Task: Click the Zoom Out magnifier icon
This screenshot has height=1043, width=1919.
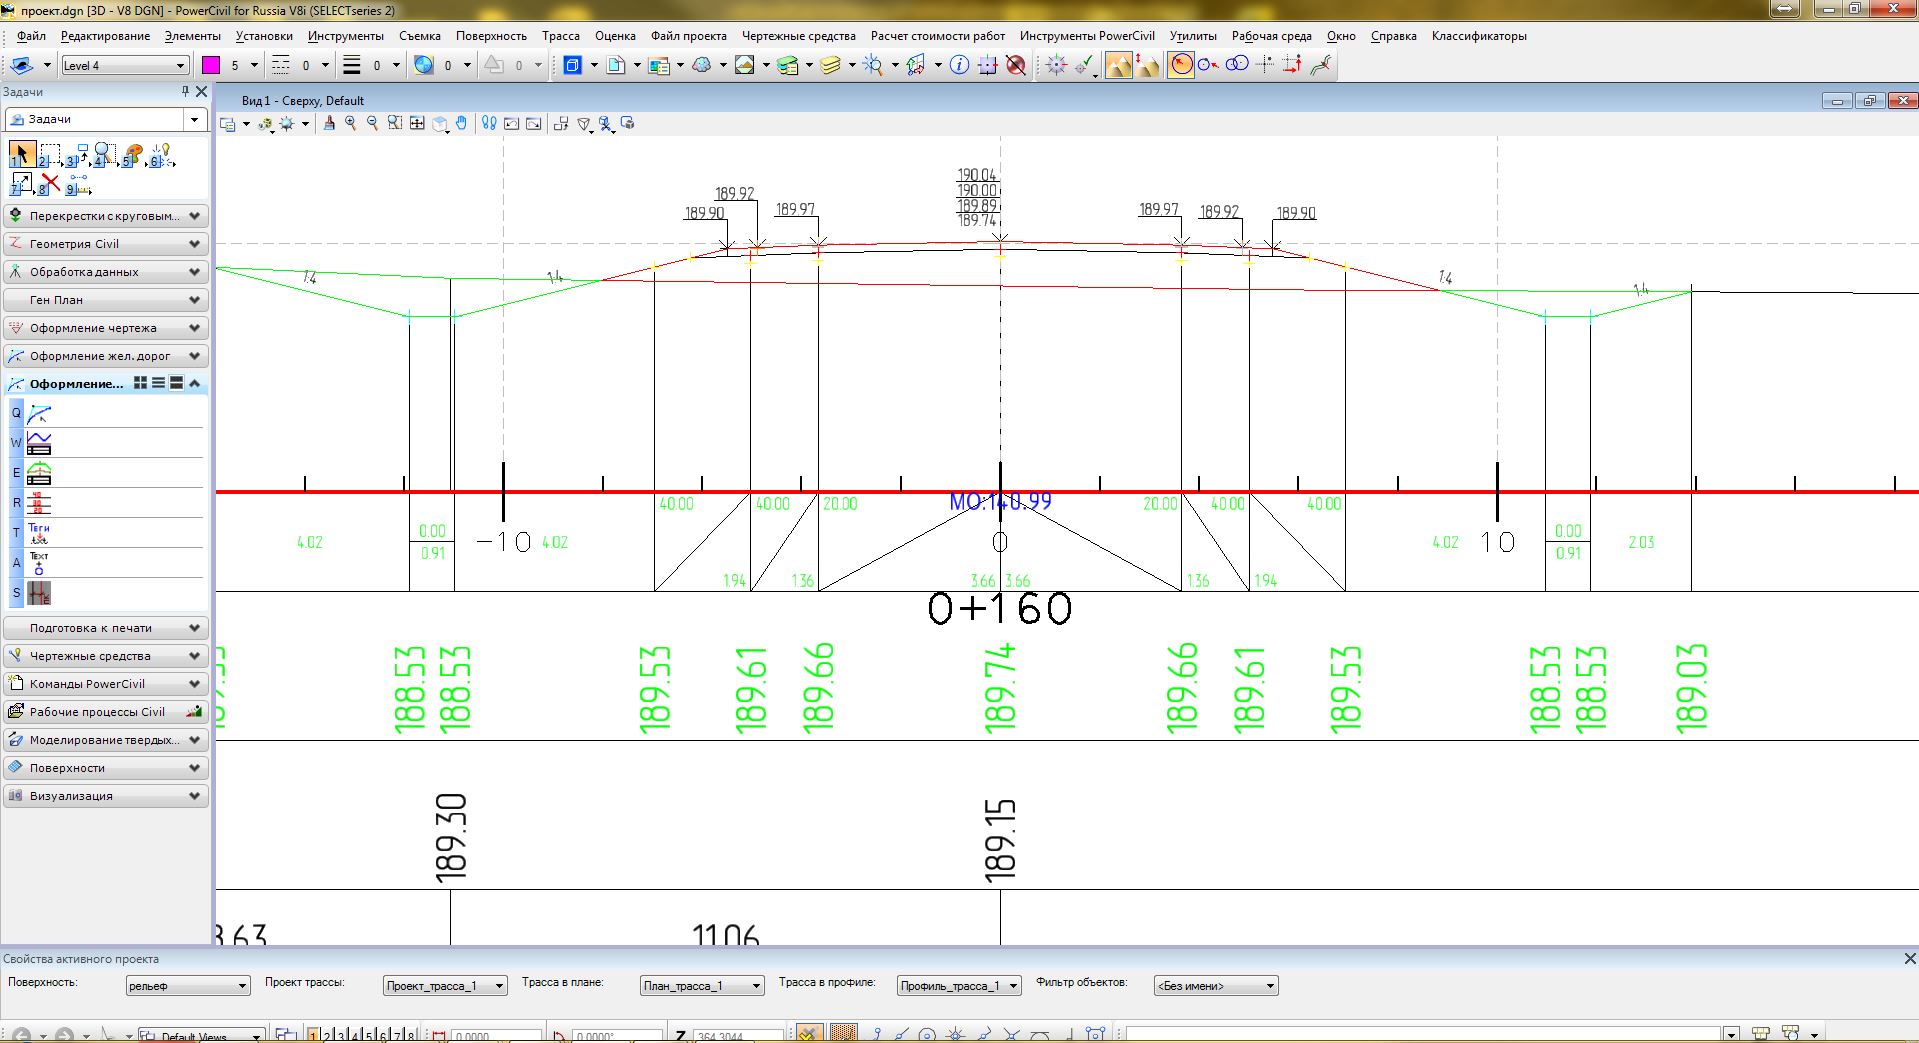Action: 373,123
